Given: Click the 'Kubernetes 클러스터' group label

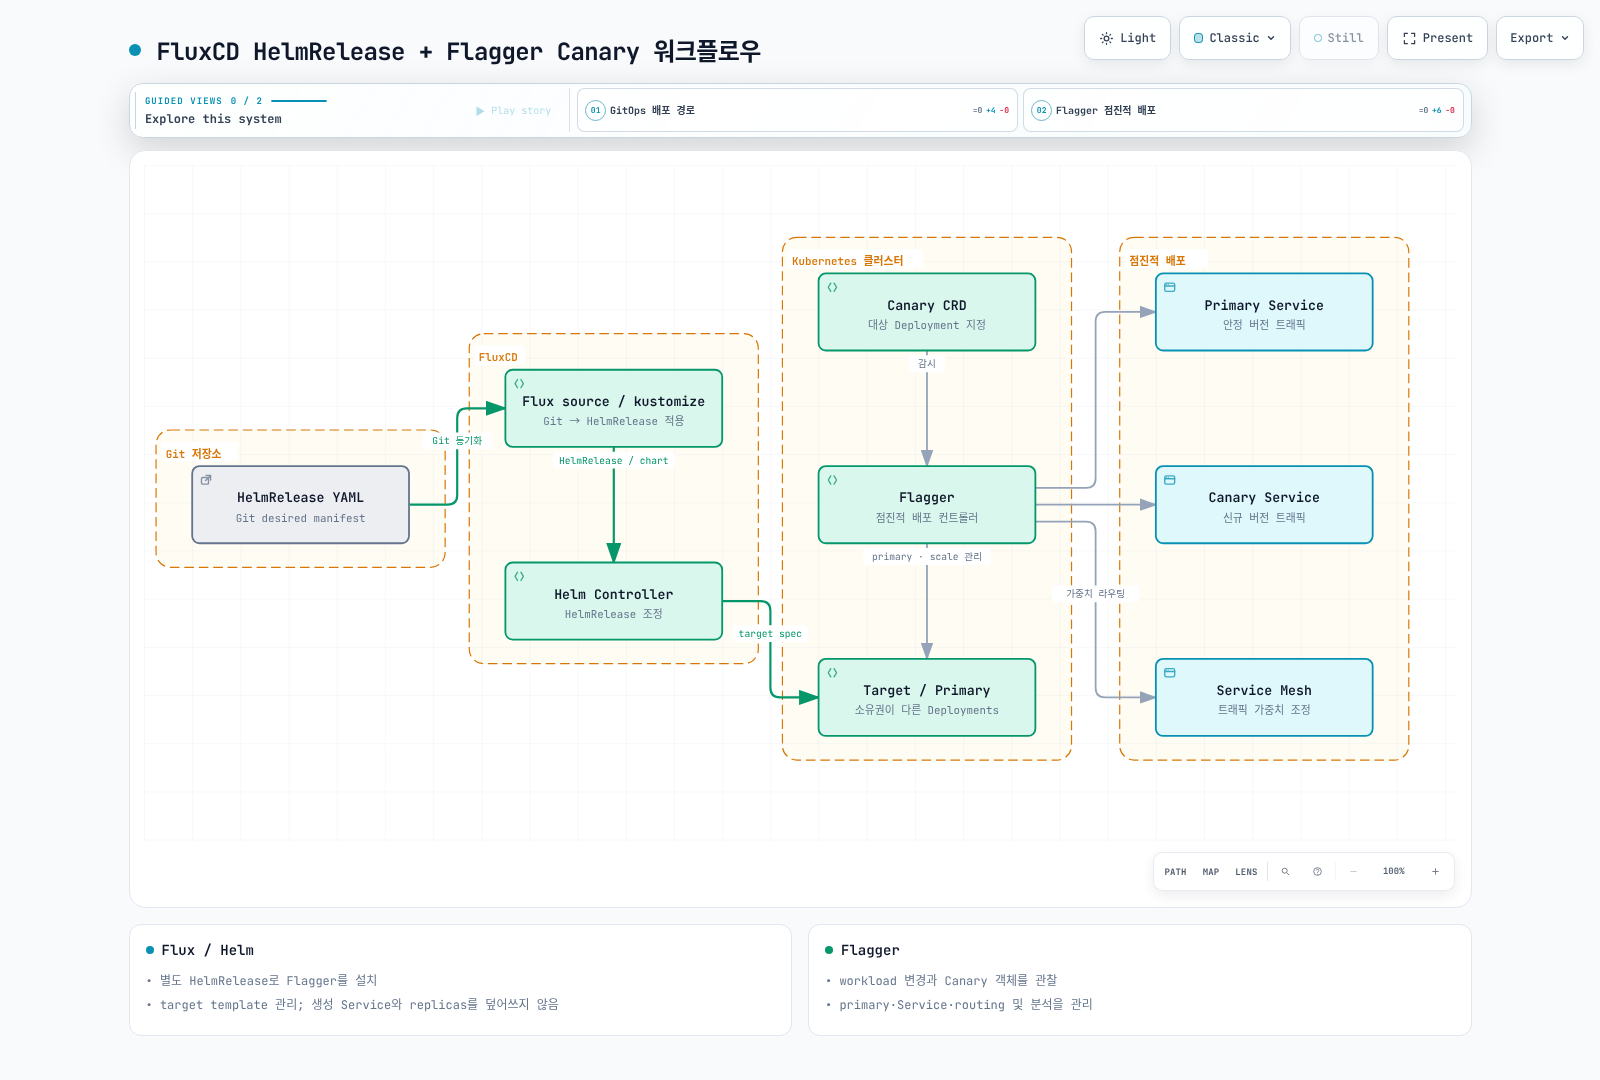Looking at the screenshot, I should tap(847, 261).
